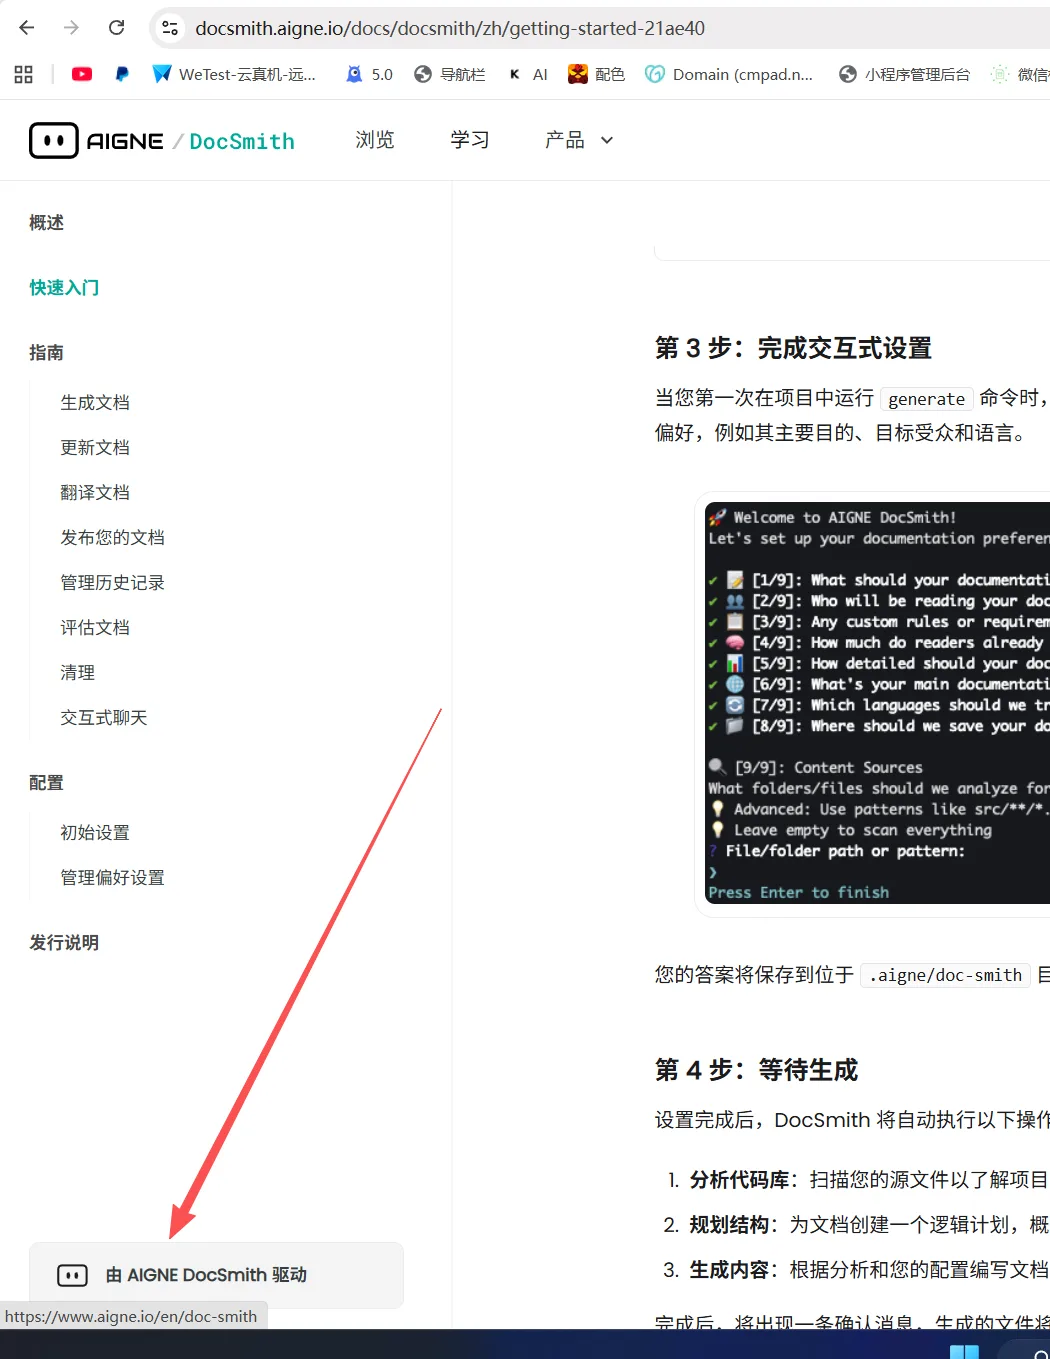Go back to the previous browser page

27,28
